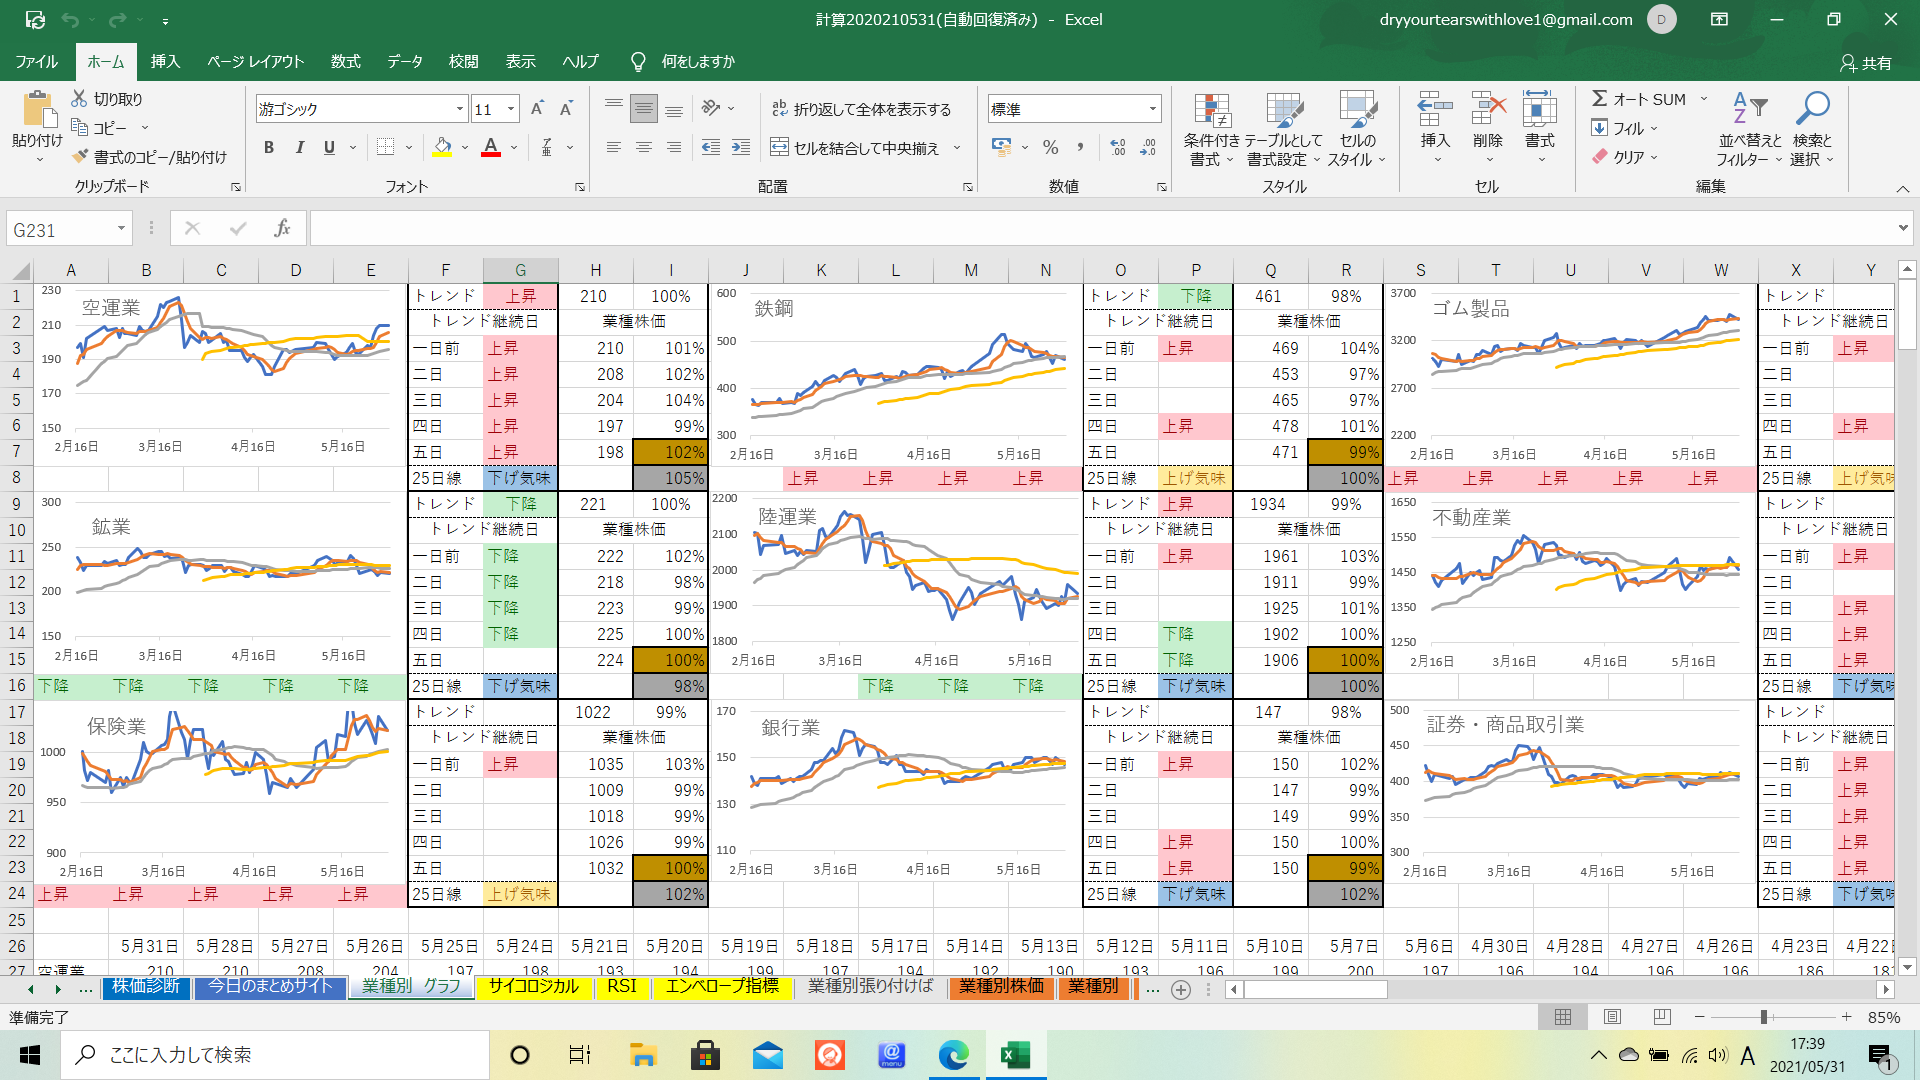Open the データ ribbon tab

pyautogui.click(x=404, y=62)
